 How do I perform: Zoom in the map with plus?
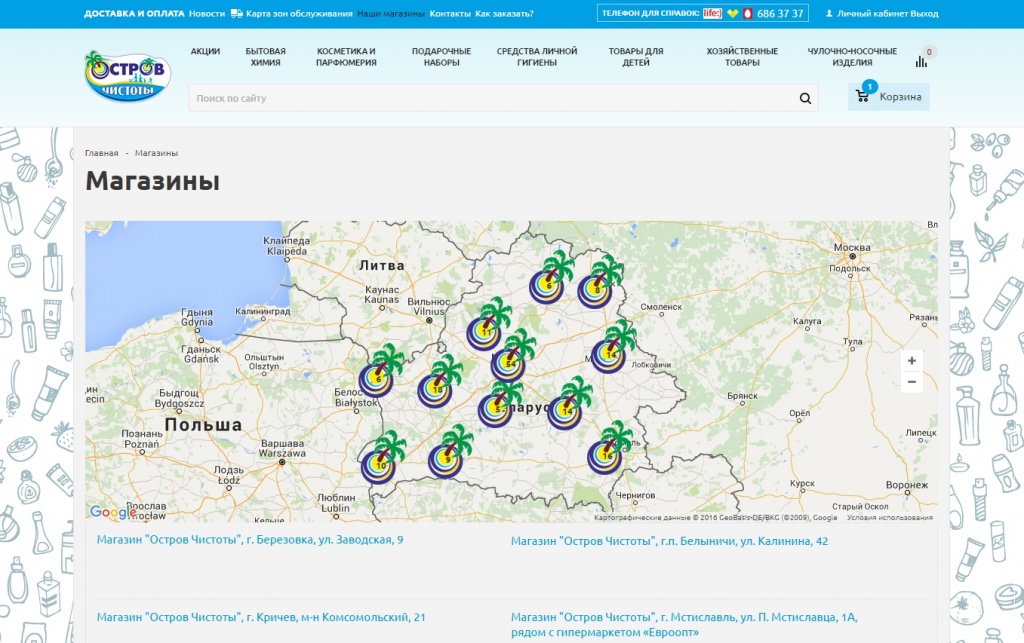pyautogui.click(x=912, y=360)
